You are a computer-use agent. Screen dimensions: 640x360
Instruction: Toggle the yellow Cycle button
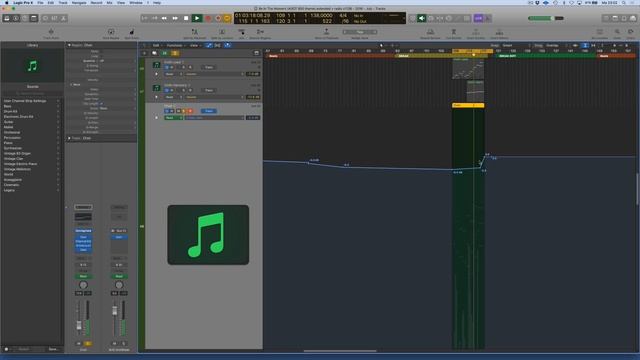(x=227, y=18)
